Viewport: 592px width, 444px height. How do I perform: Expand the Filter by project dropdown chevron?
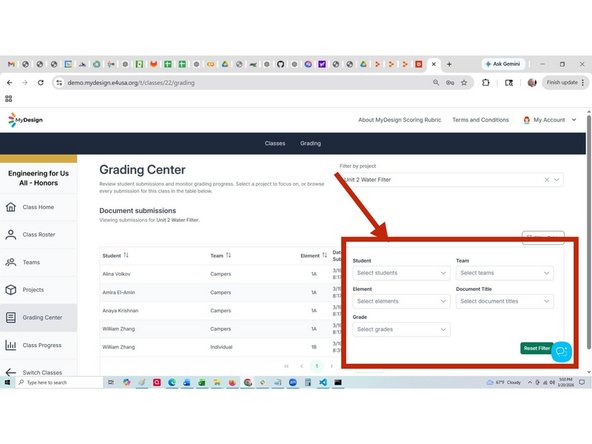click(x=557, y=180)
